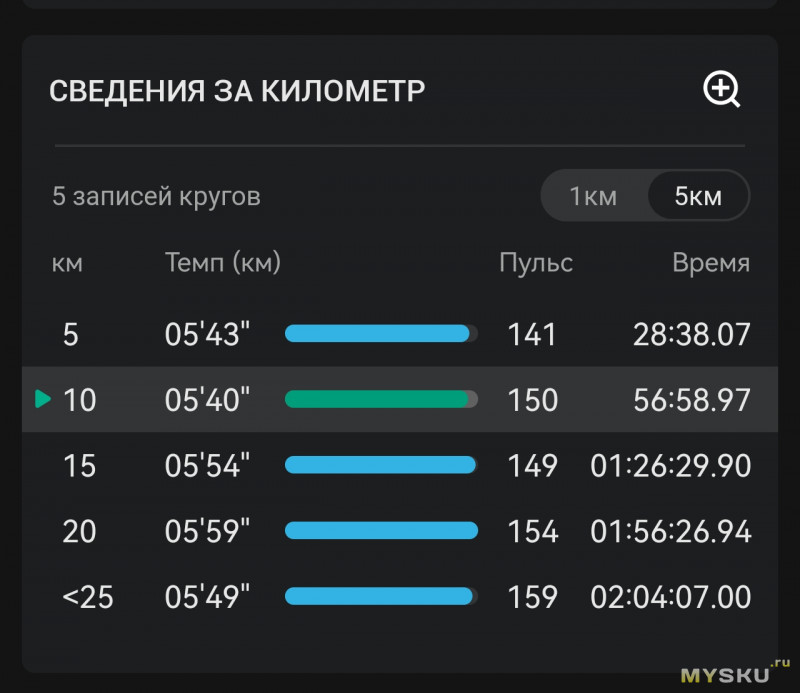This screenshot has height=693, width=800.
Task: Select the 5км lap segment
Action: pos(698,196)
